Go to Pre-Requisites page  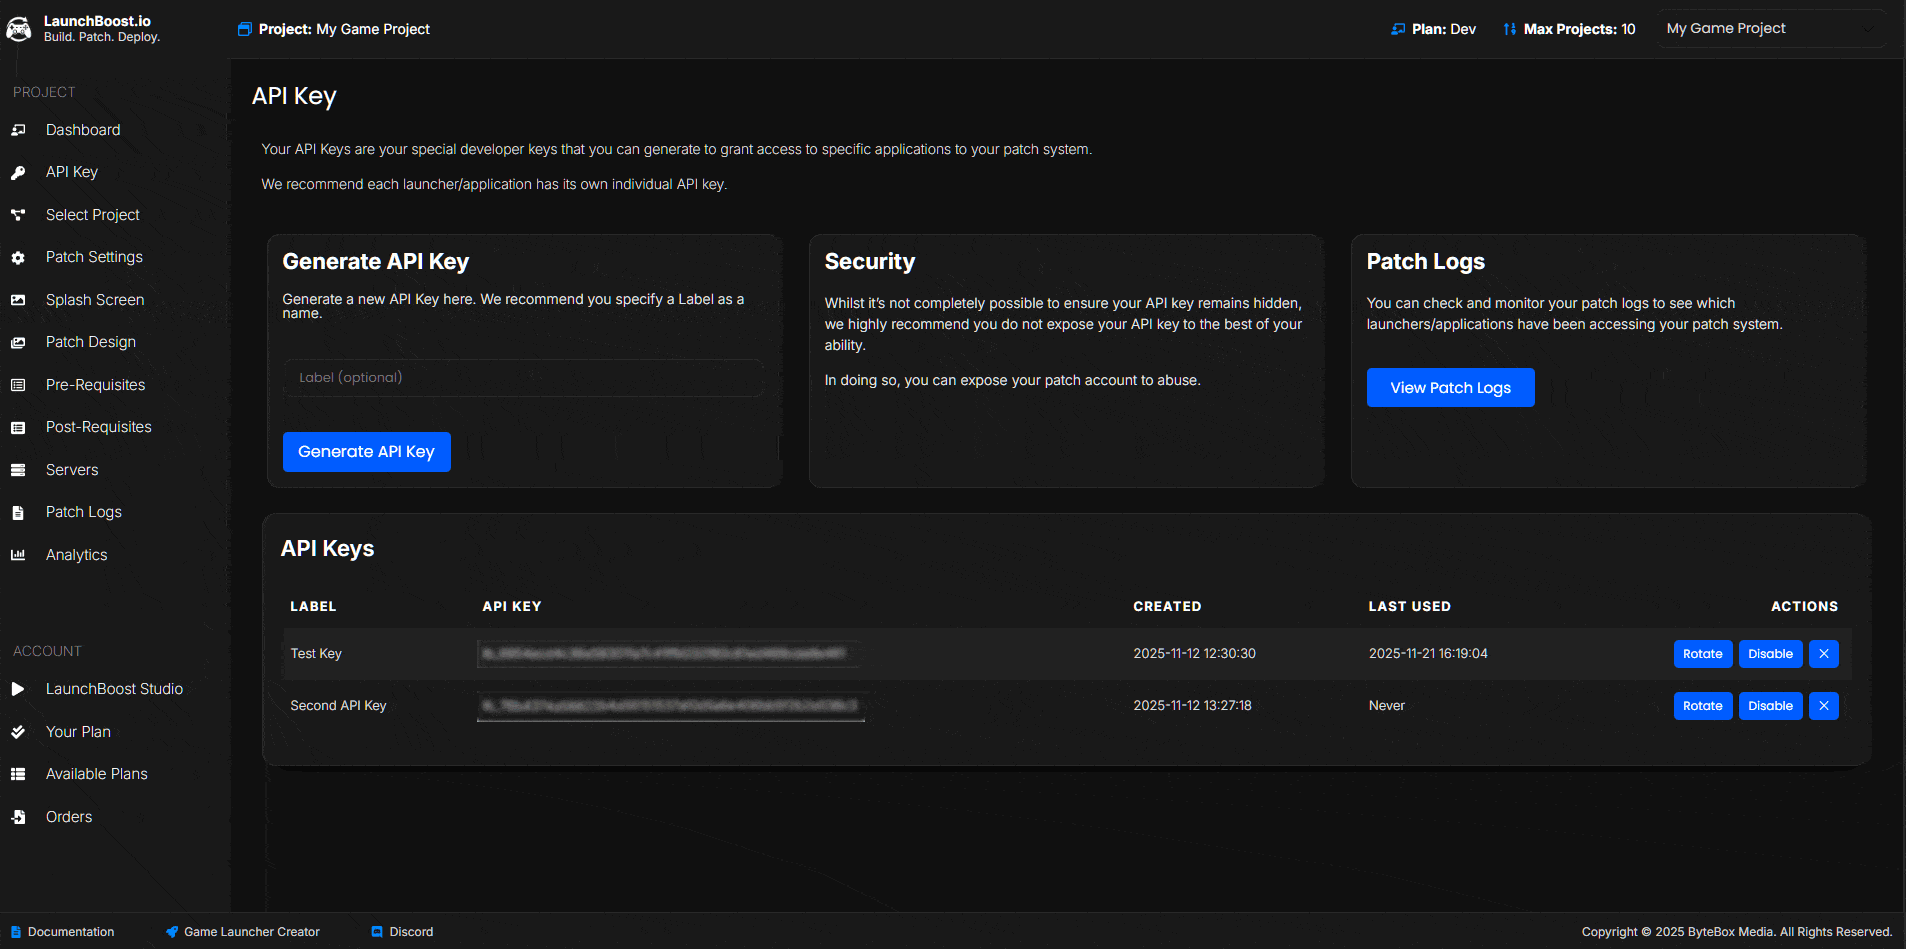point(95,385)
